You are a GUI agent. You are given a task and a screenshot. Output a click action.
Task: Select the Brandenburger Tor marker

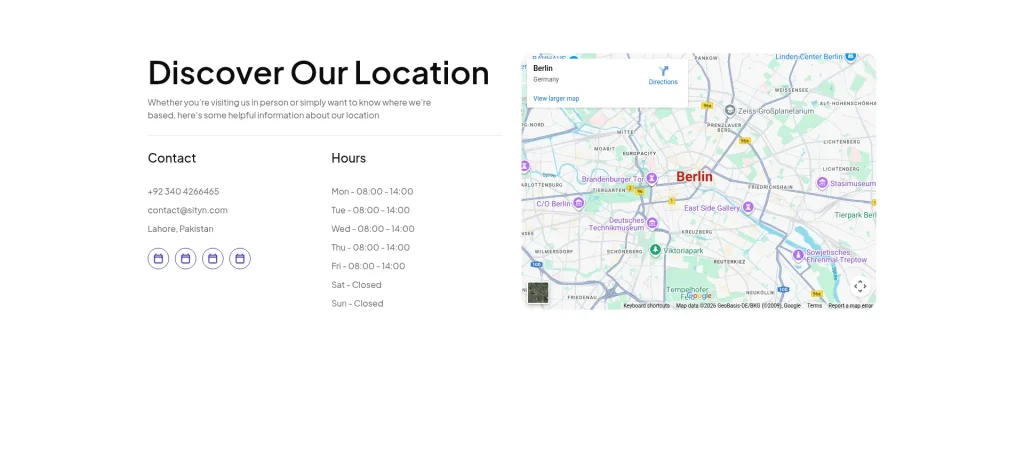pyautogui.click(x=652, y=179)
